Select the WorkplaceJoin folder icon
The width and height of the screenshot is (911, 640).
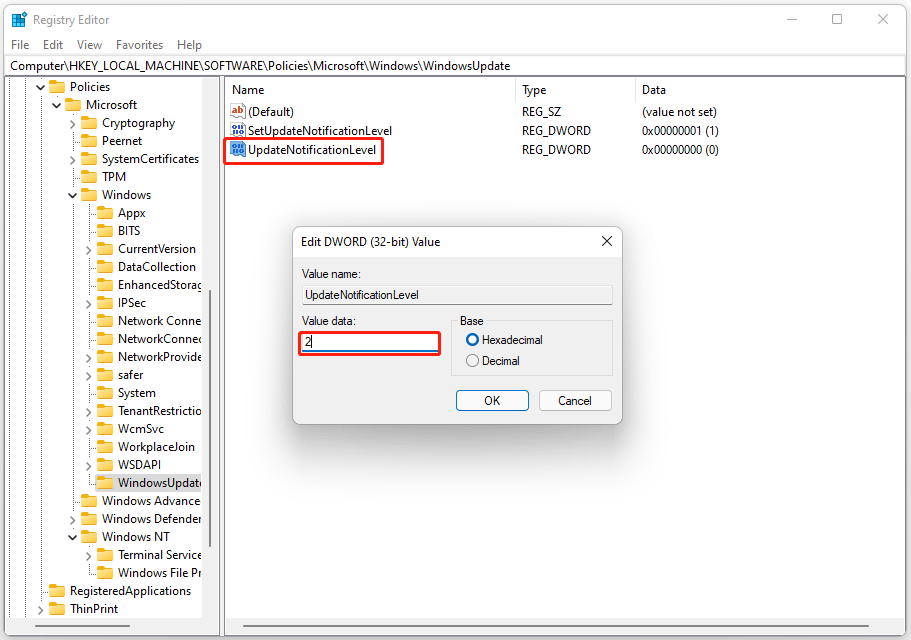coord(105,447)
